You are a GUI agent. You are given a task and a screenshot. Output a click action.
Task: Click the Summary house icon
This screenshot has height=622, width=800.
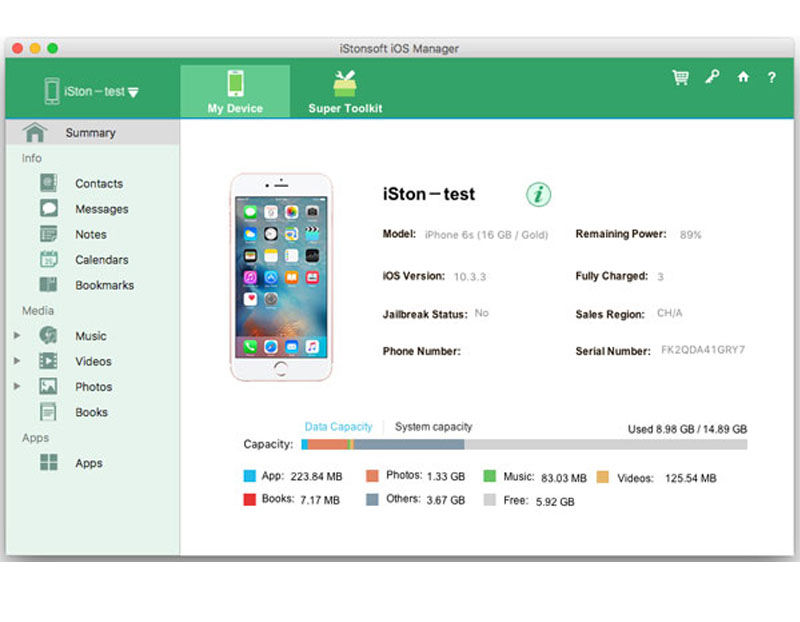(35, 132)
